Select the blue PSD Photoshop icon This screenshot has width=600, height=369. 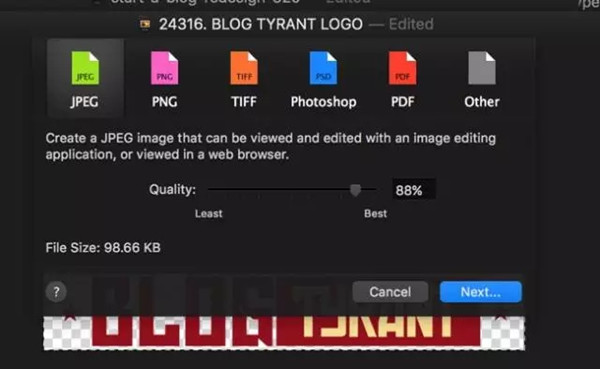[x=323, y=68]
